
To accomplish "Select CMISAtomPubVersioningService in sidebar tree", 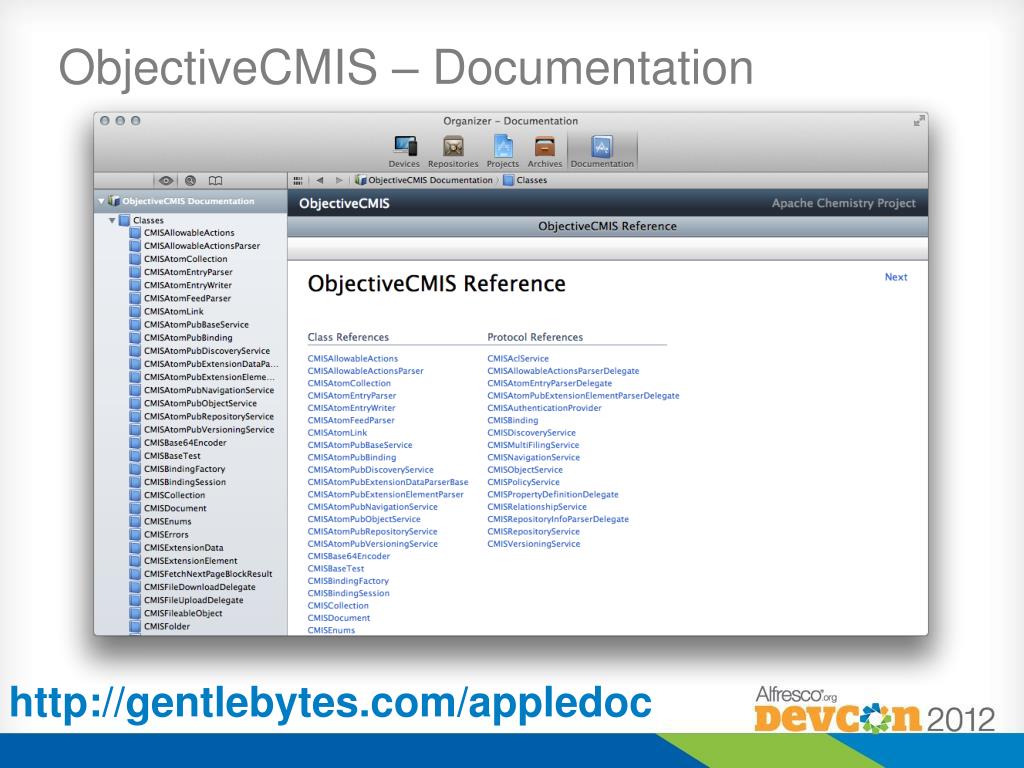I will click(202, 430).
